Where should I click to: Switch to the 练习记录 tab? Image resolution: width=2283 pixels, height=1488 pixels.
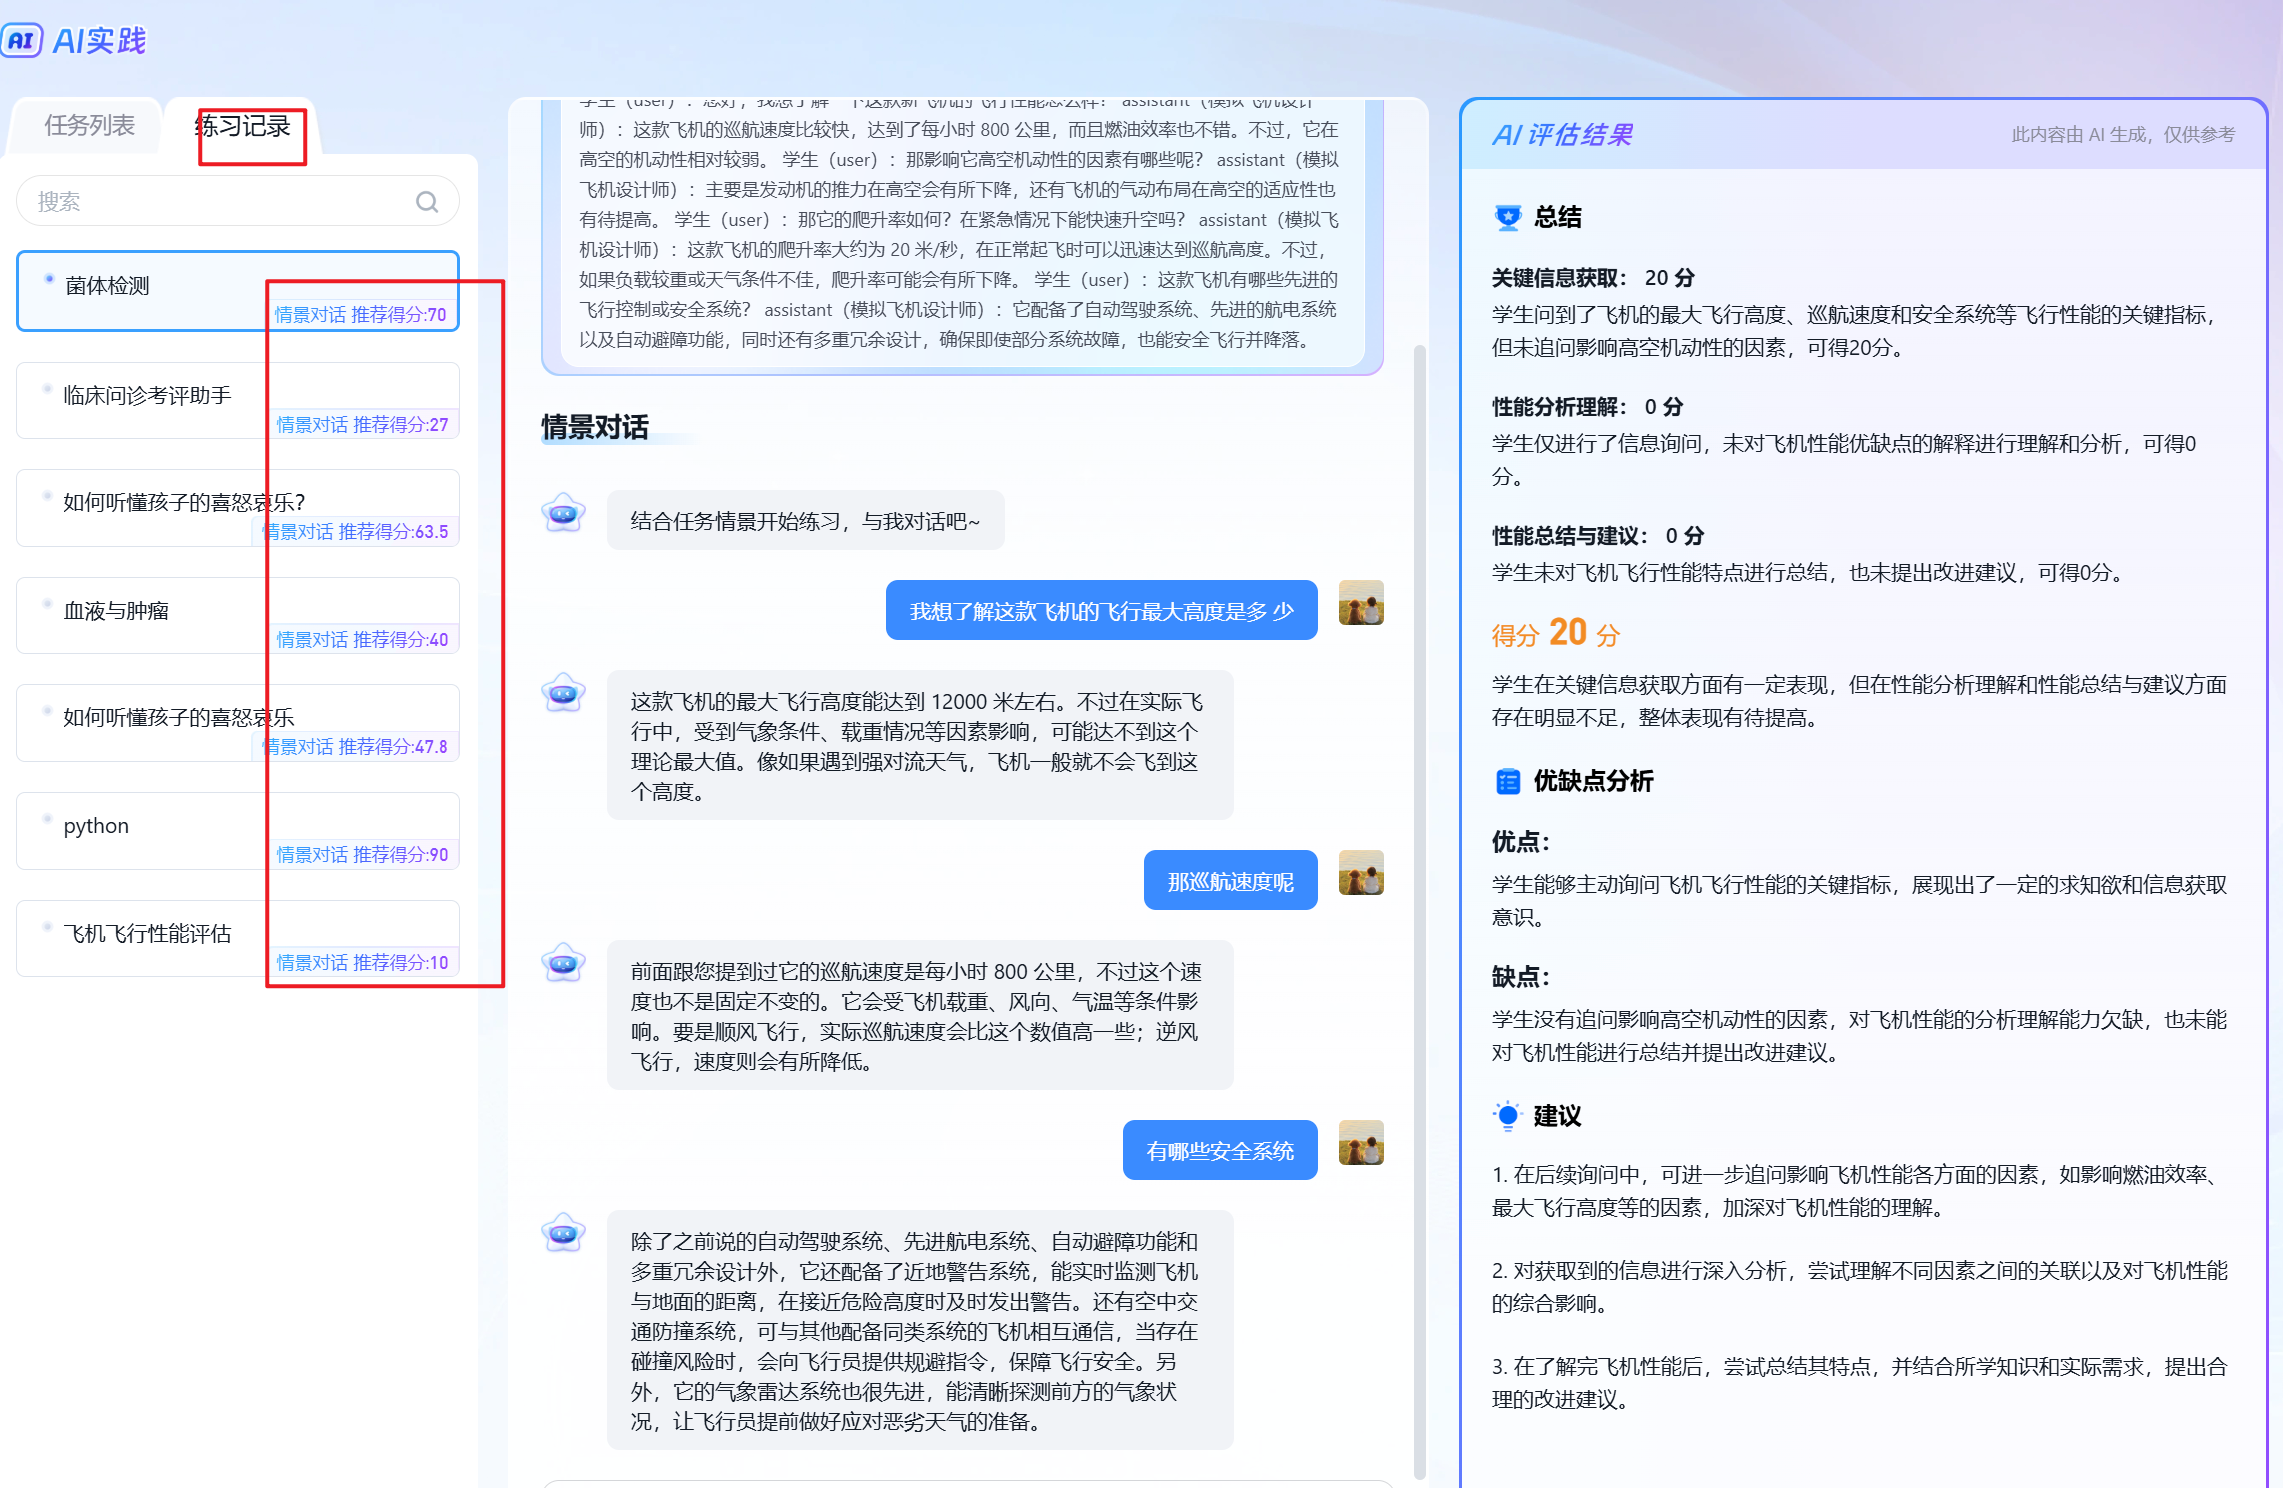point(243,126)
